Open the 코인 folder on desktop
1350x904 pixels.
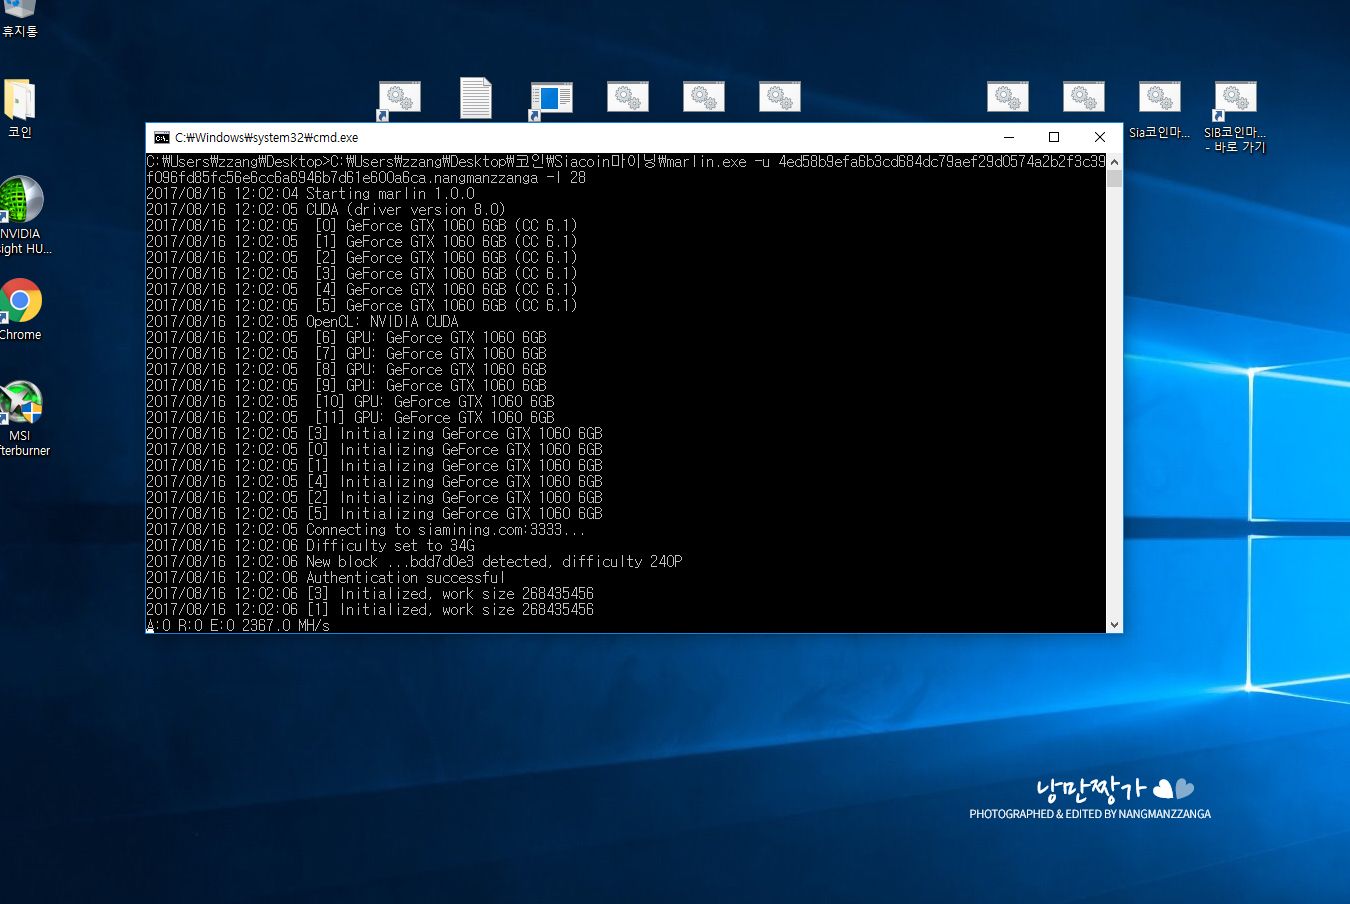click(20, 108)
